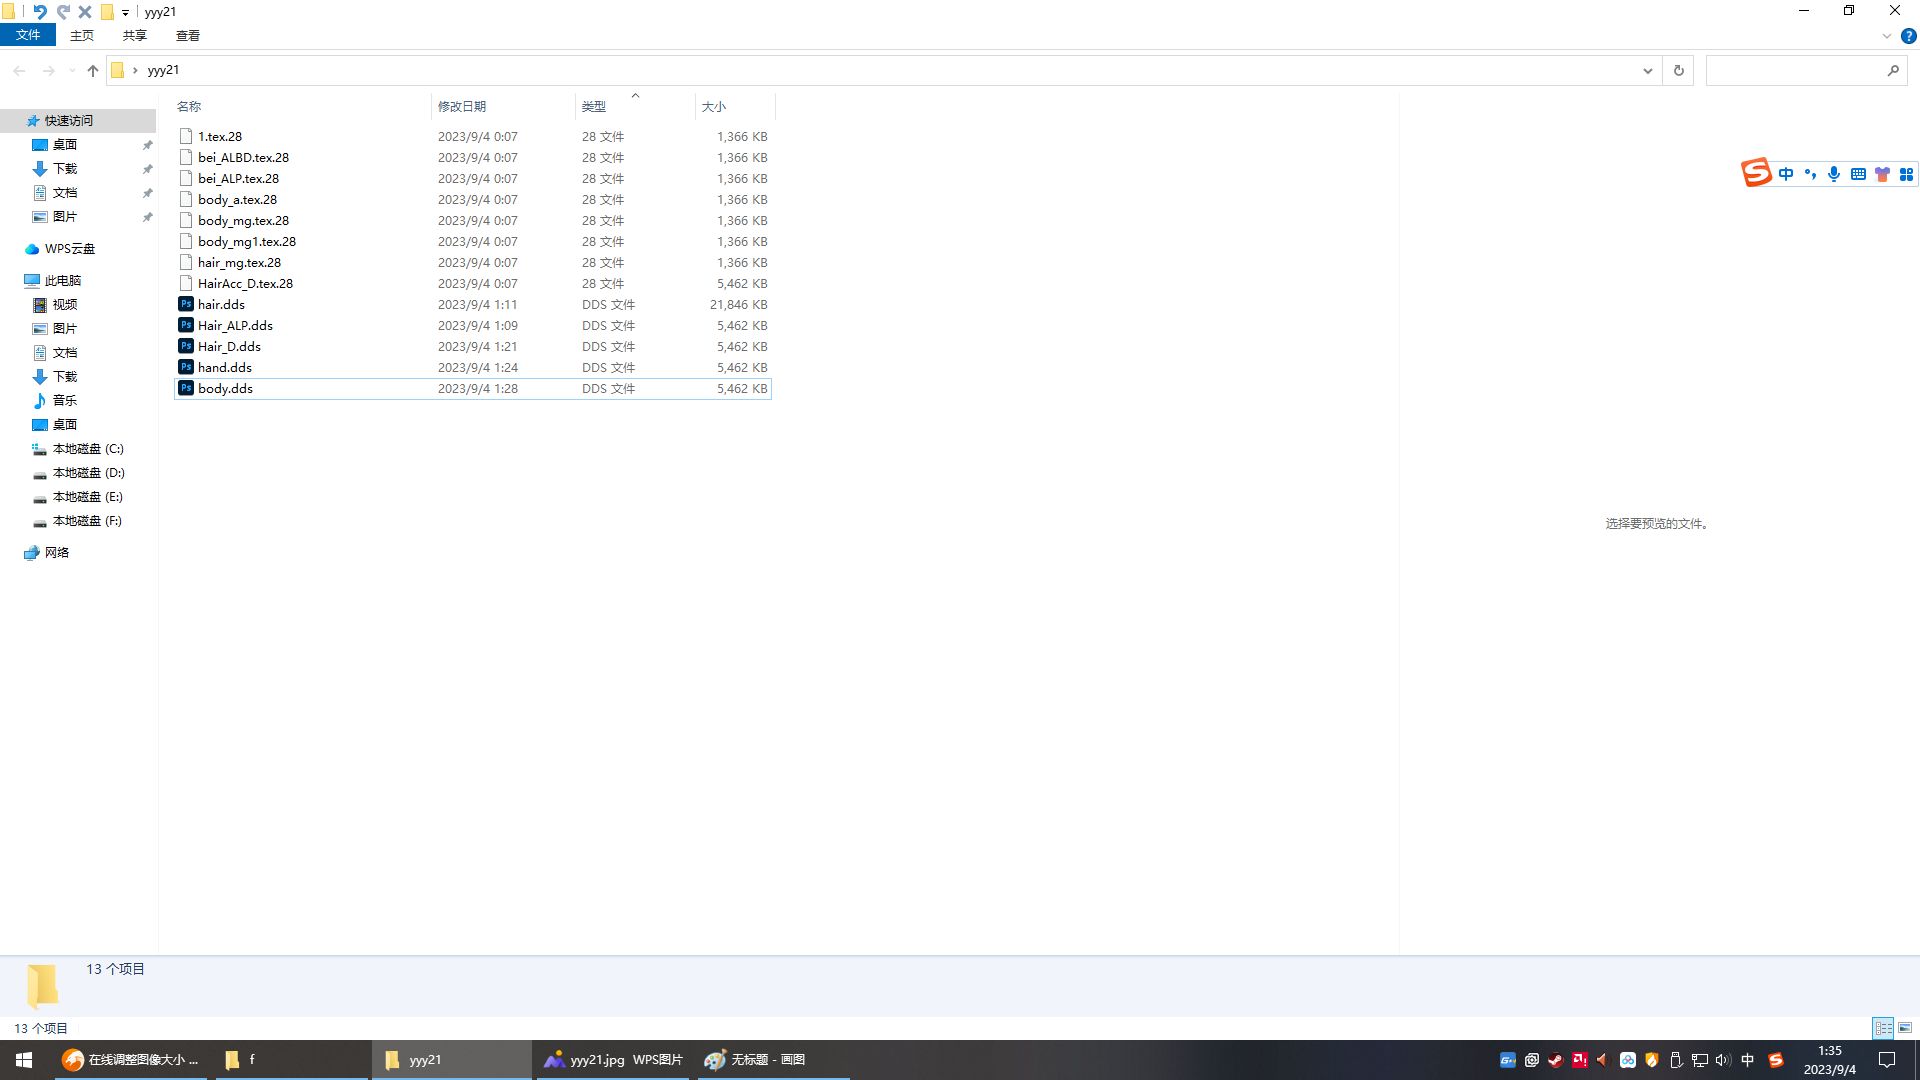Click the Up directory arrow icon
The height and width of the screenshot is (1080, 1920).
coord(93,71)
